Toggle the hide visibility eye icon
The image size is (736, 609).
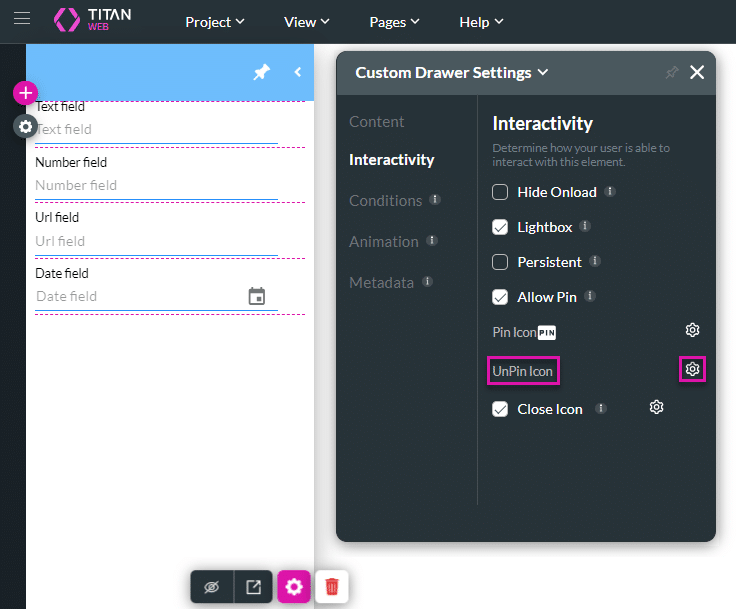tap(211, 587)
